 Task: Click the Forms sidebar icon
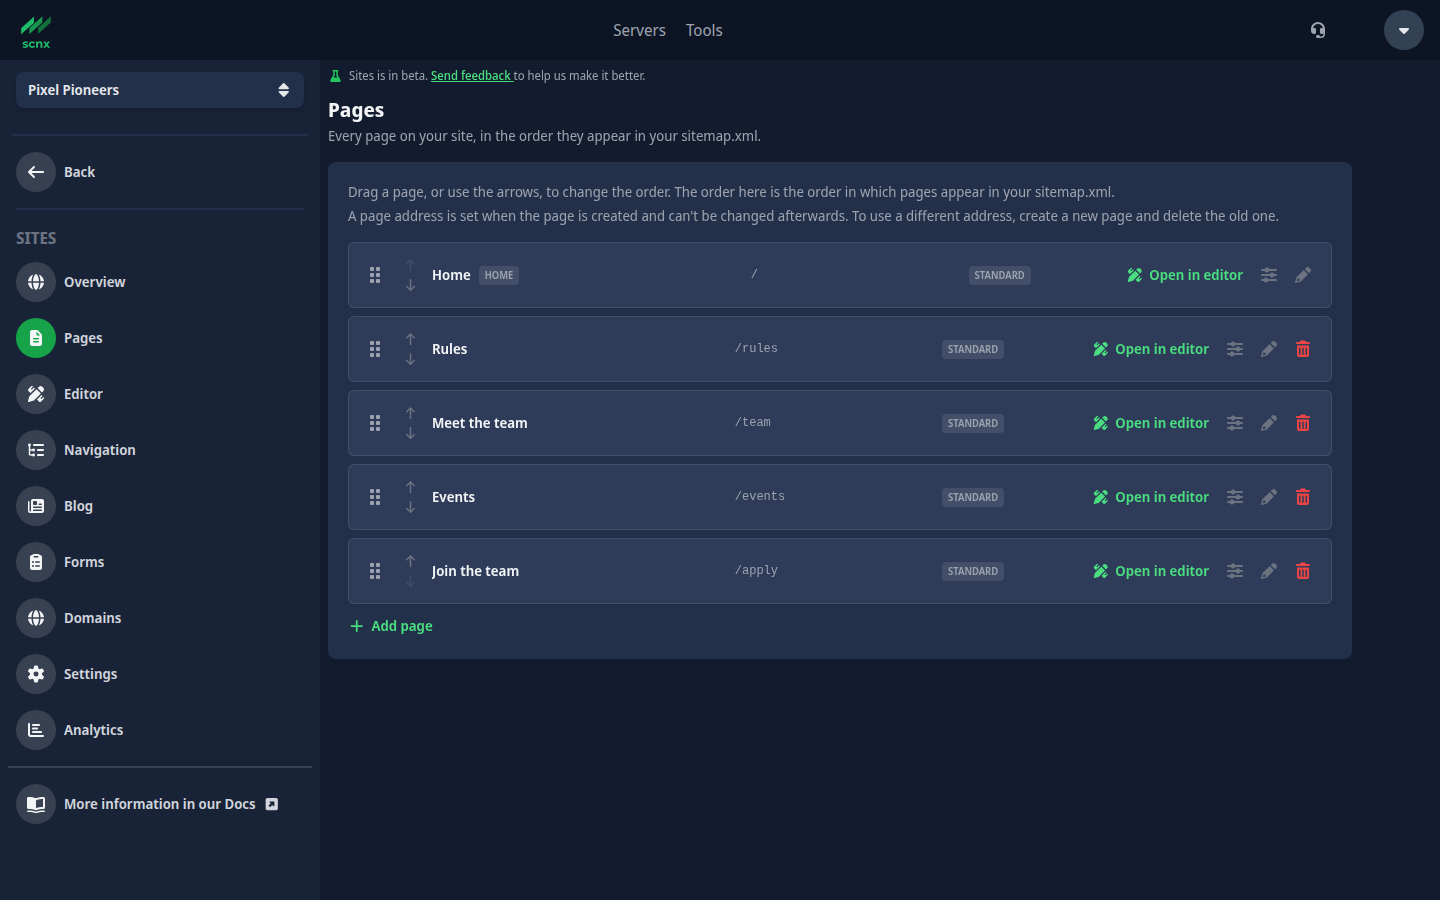[x=36, y=562]
